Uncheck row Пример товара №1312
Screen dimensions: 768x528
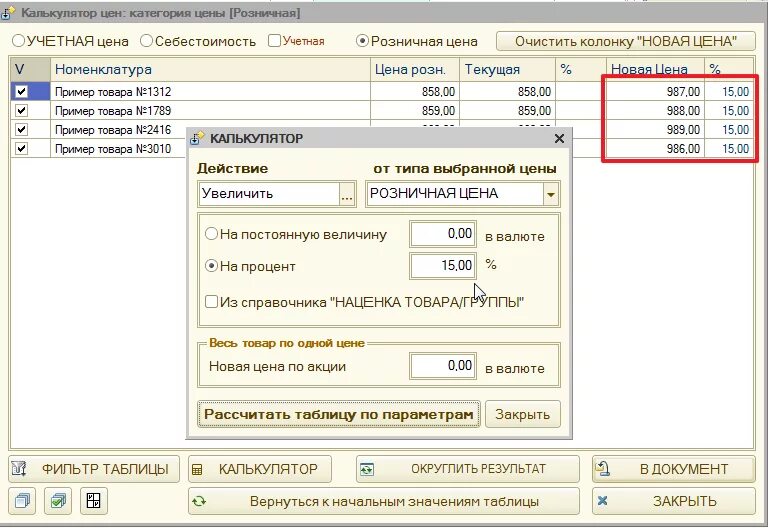pos(21,91)
